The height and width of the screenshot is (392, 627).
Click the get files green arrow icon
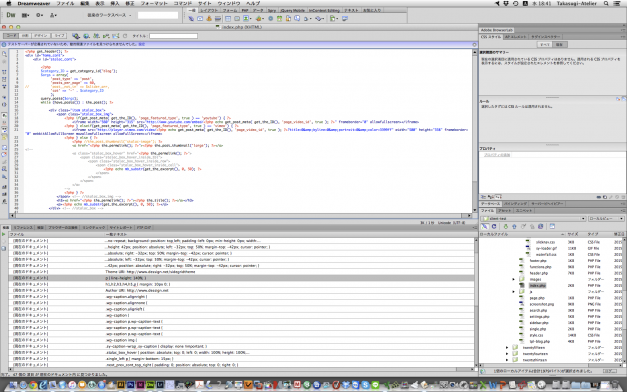(505, 226)
